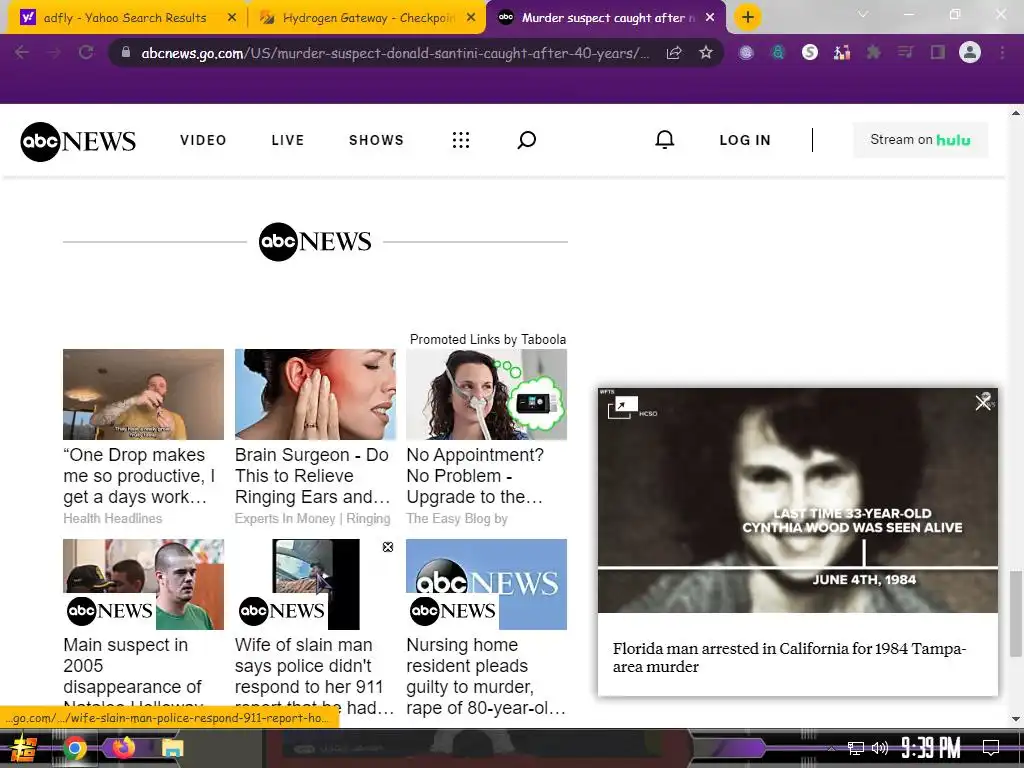Open 'Nursing home resident pleads guilty' story
Viewport: 1024px width, 768px height.
pos(486,676)
